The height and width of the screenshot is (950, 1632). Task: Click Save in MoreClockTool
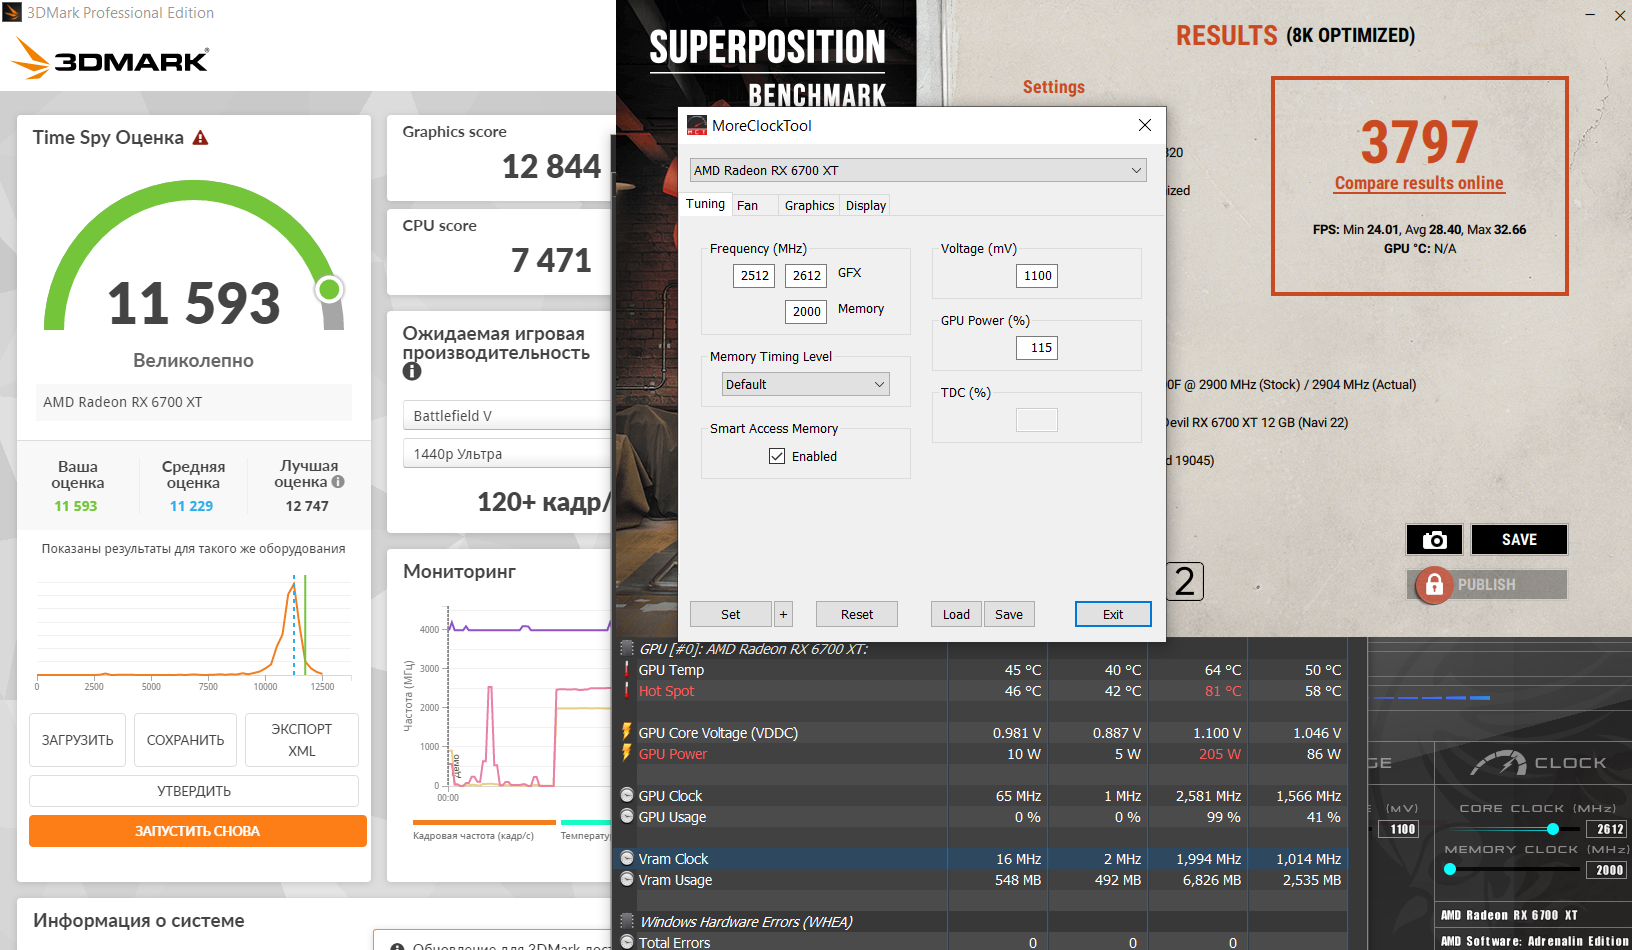[x=1009, y=614]
